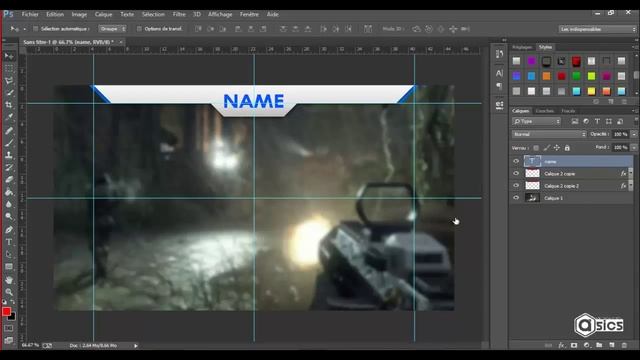Image resolution: width=640 pixels, height=360 pixels.
Task: Open the Opacité slider dropdown arrow
Action: coord(634,134)
